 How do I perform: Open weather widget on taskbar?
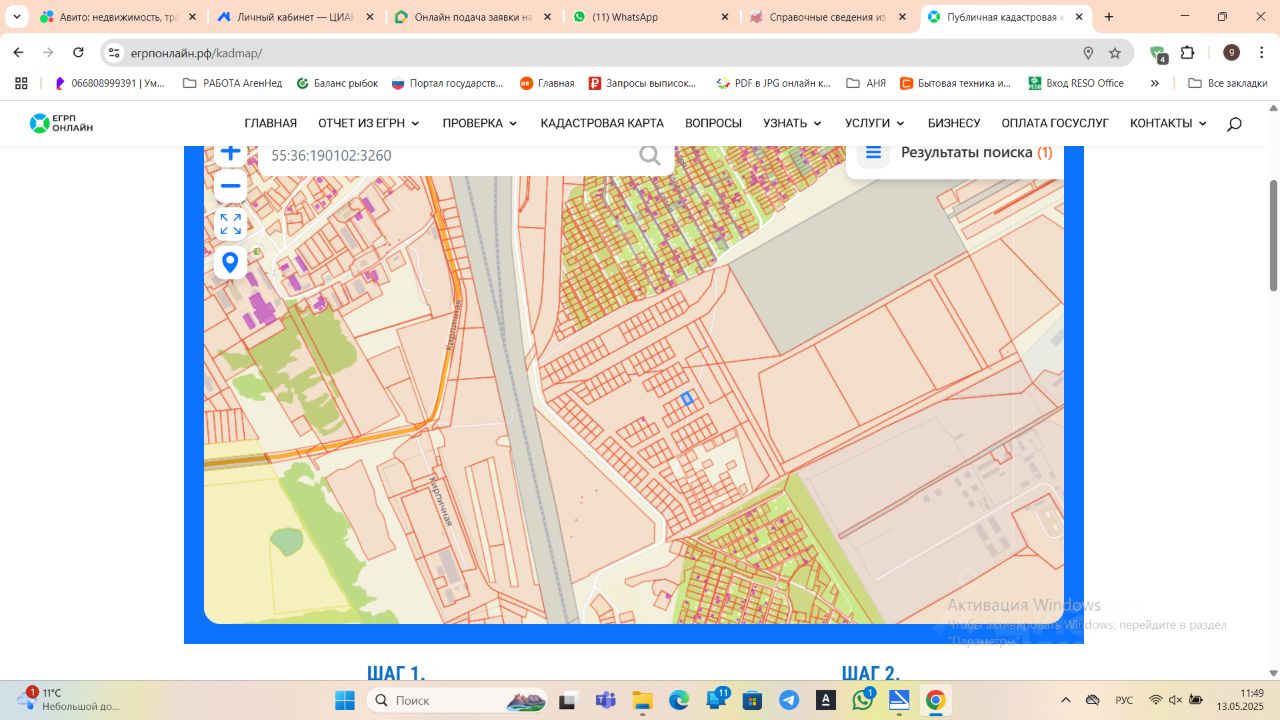tap(68, 699)
